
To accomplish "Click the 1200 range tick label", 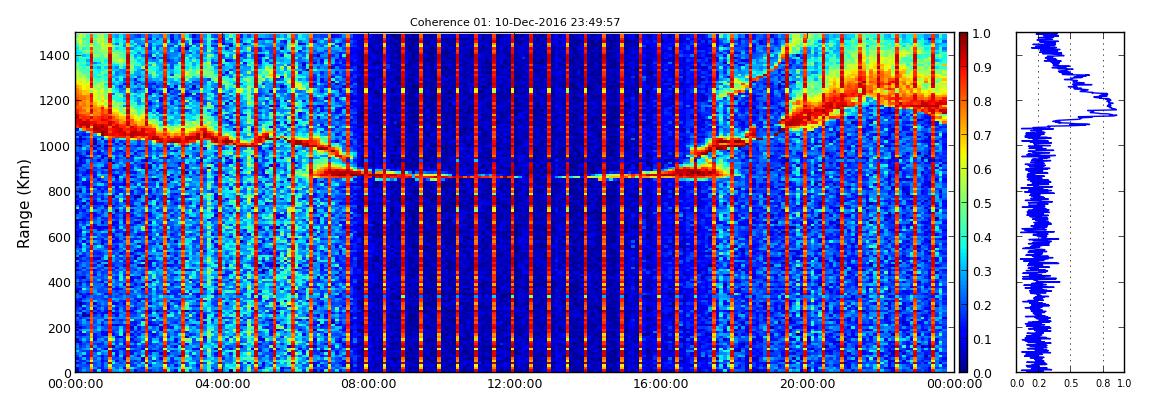I will pos(56,100).
